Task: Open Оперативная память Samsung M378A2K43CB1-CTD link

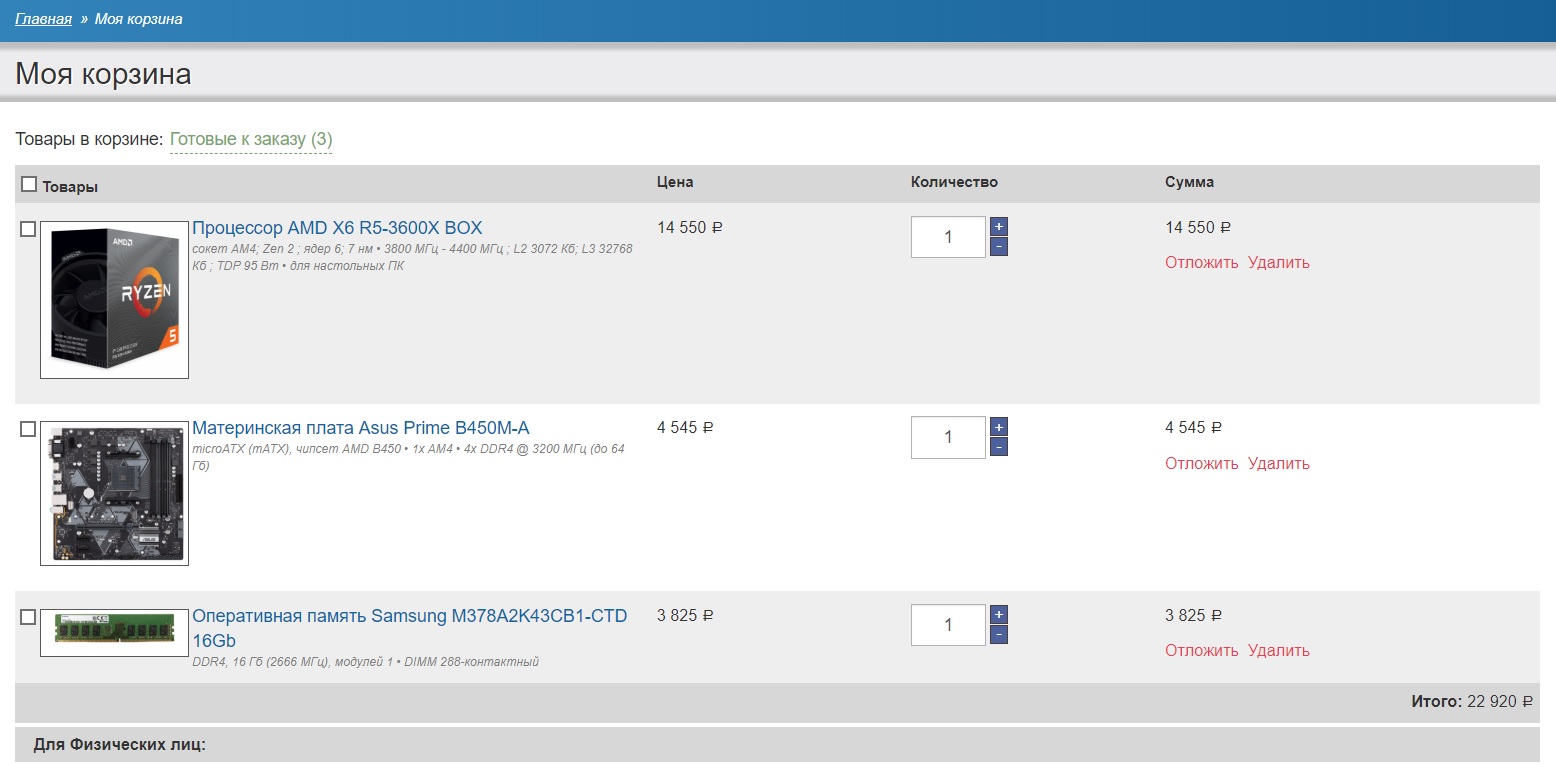Action: click(410, 628)
